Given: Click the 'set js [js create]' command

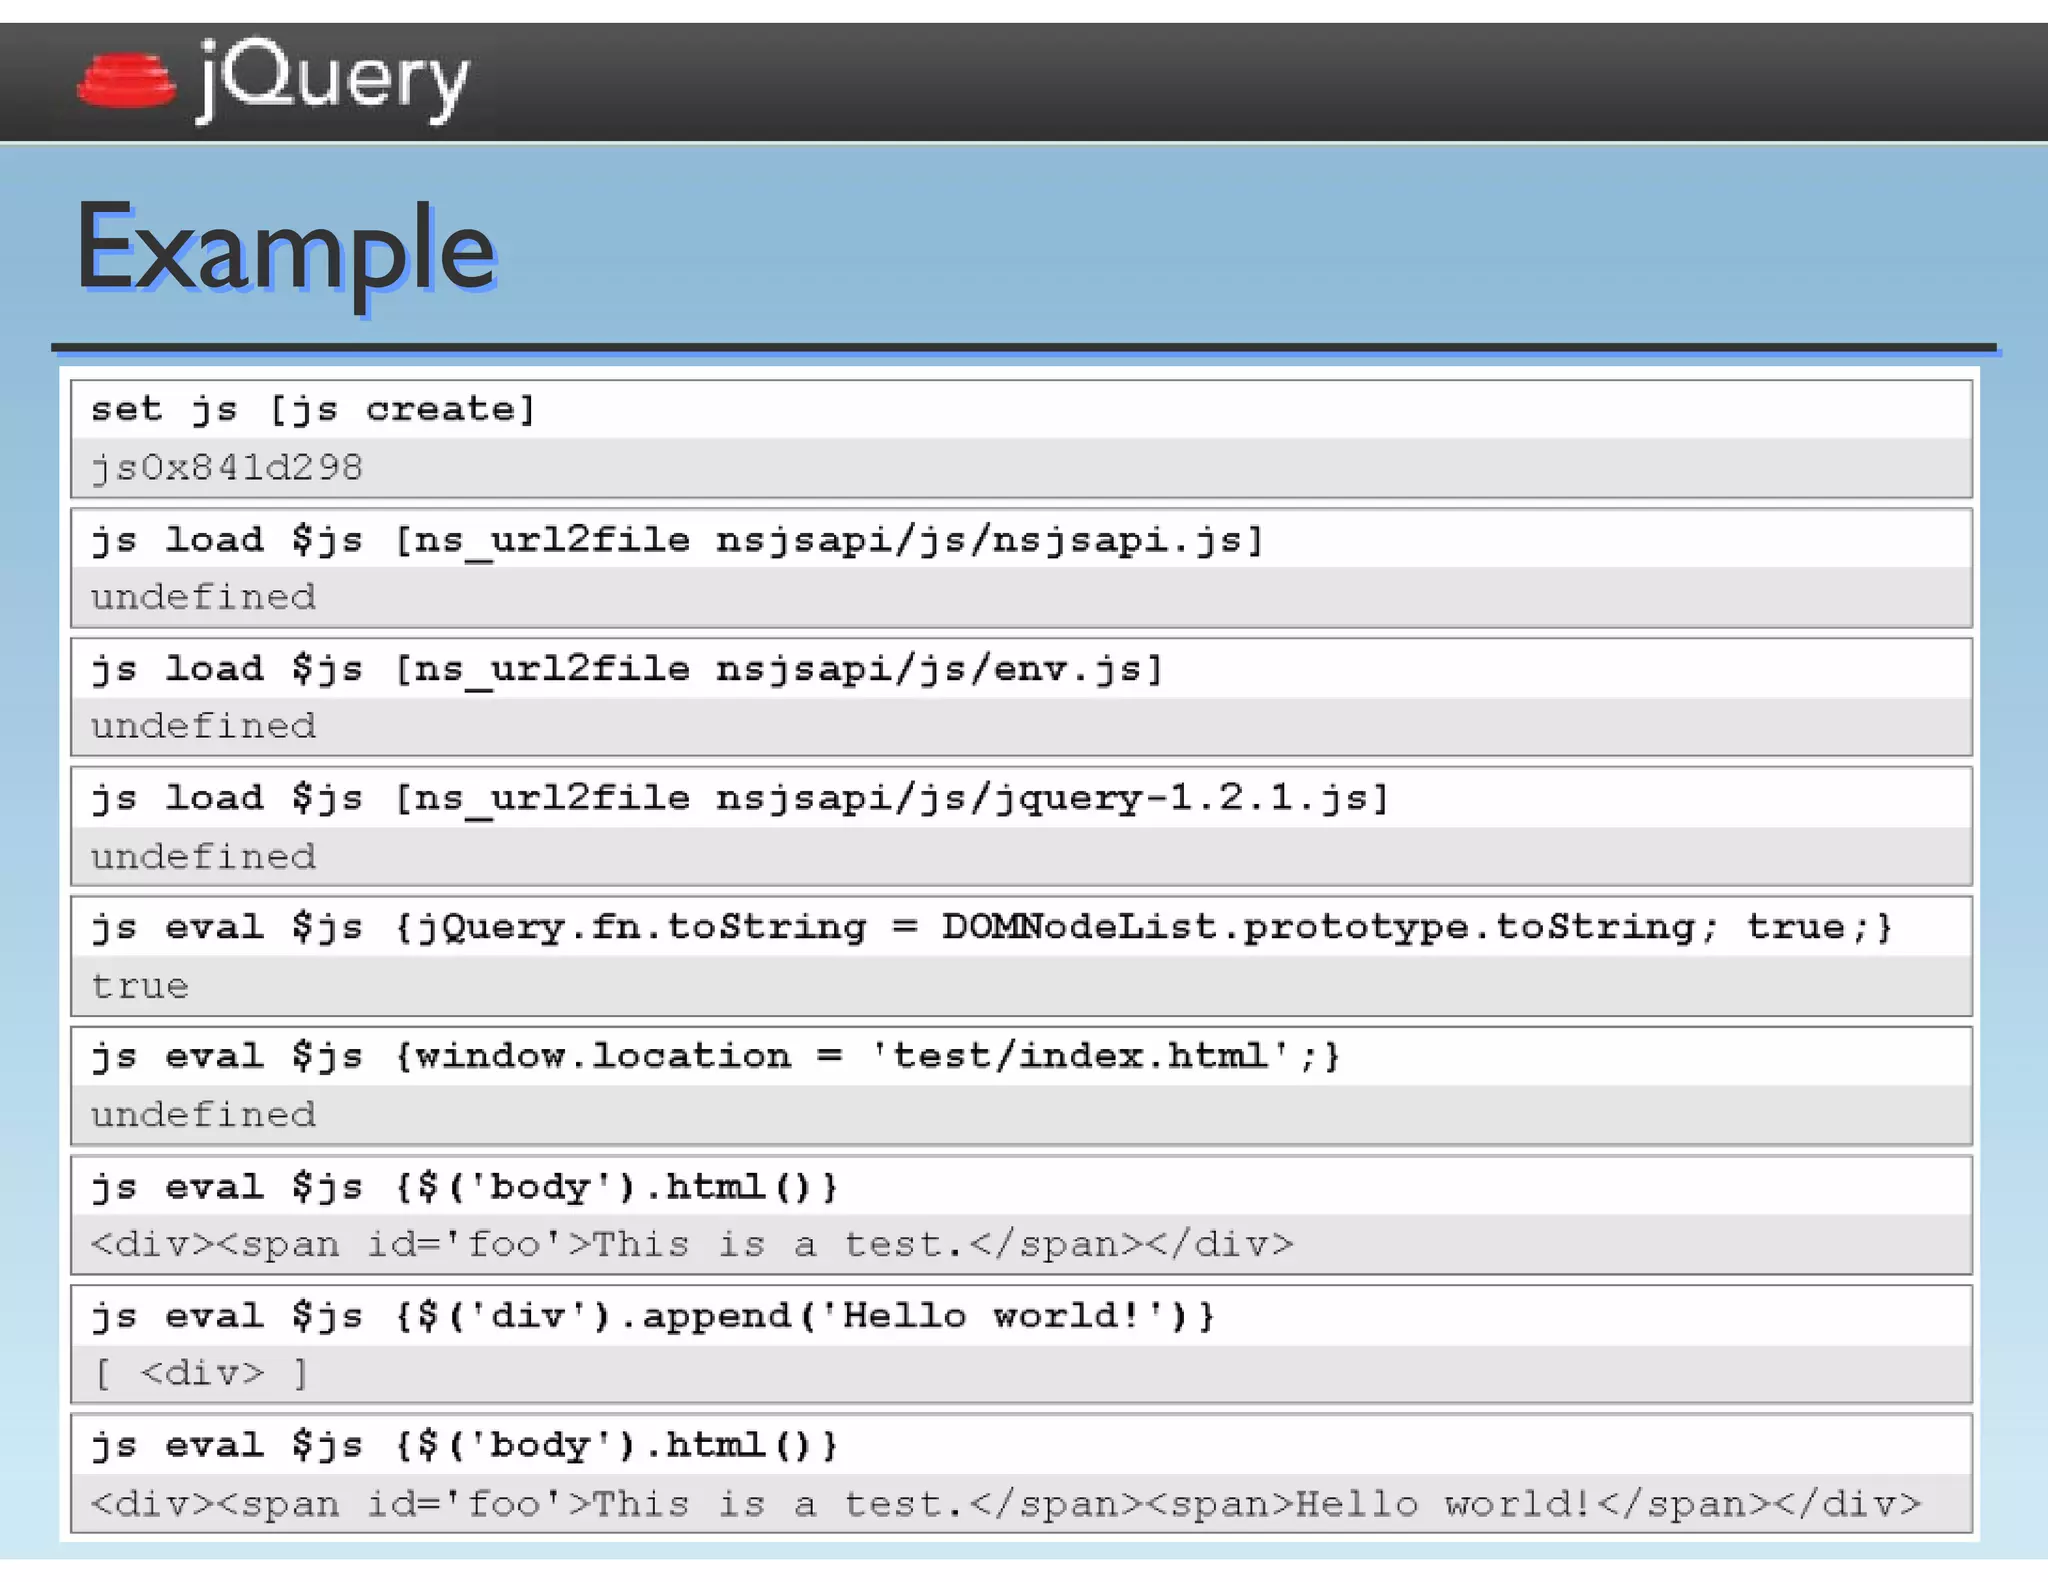Looking at the screenshot, I should 314,409.
